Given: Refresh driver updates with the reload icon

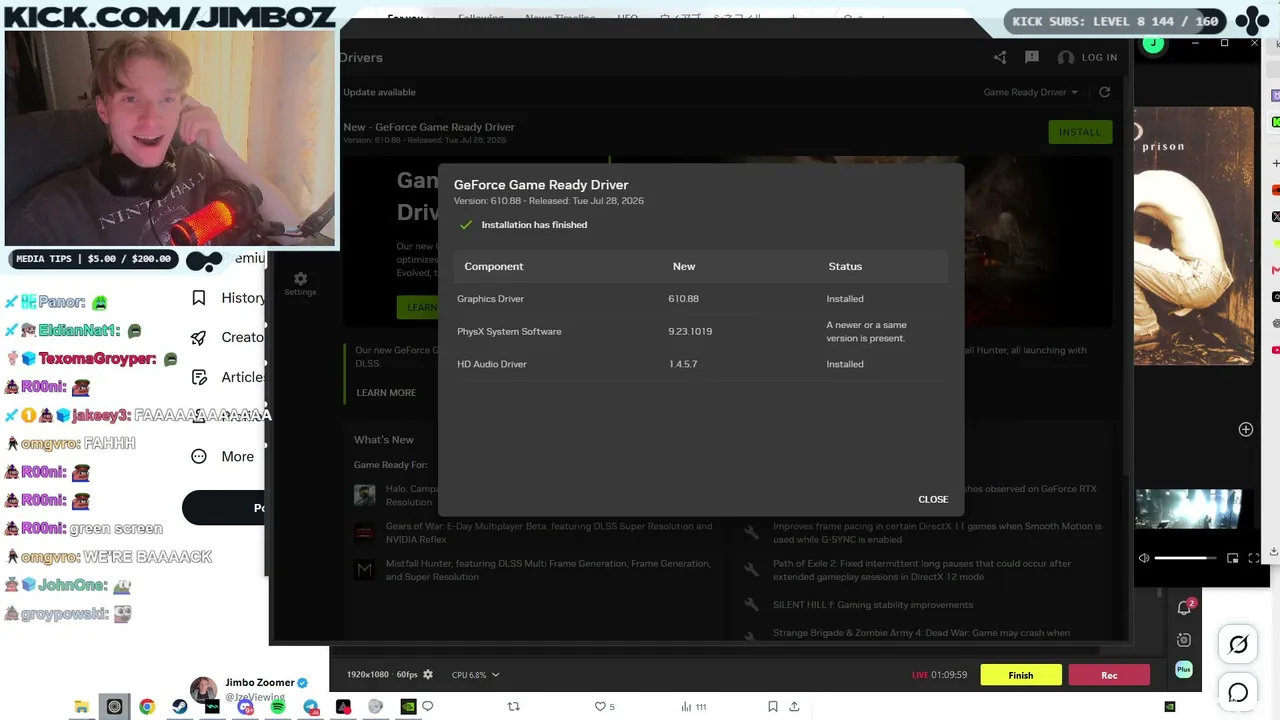Looking at the screenshot, I should (1104, 92).
